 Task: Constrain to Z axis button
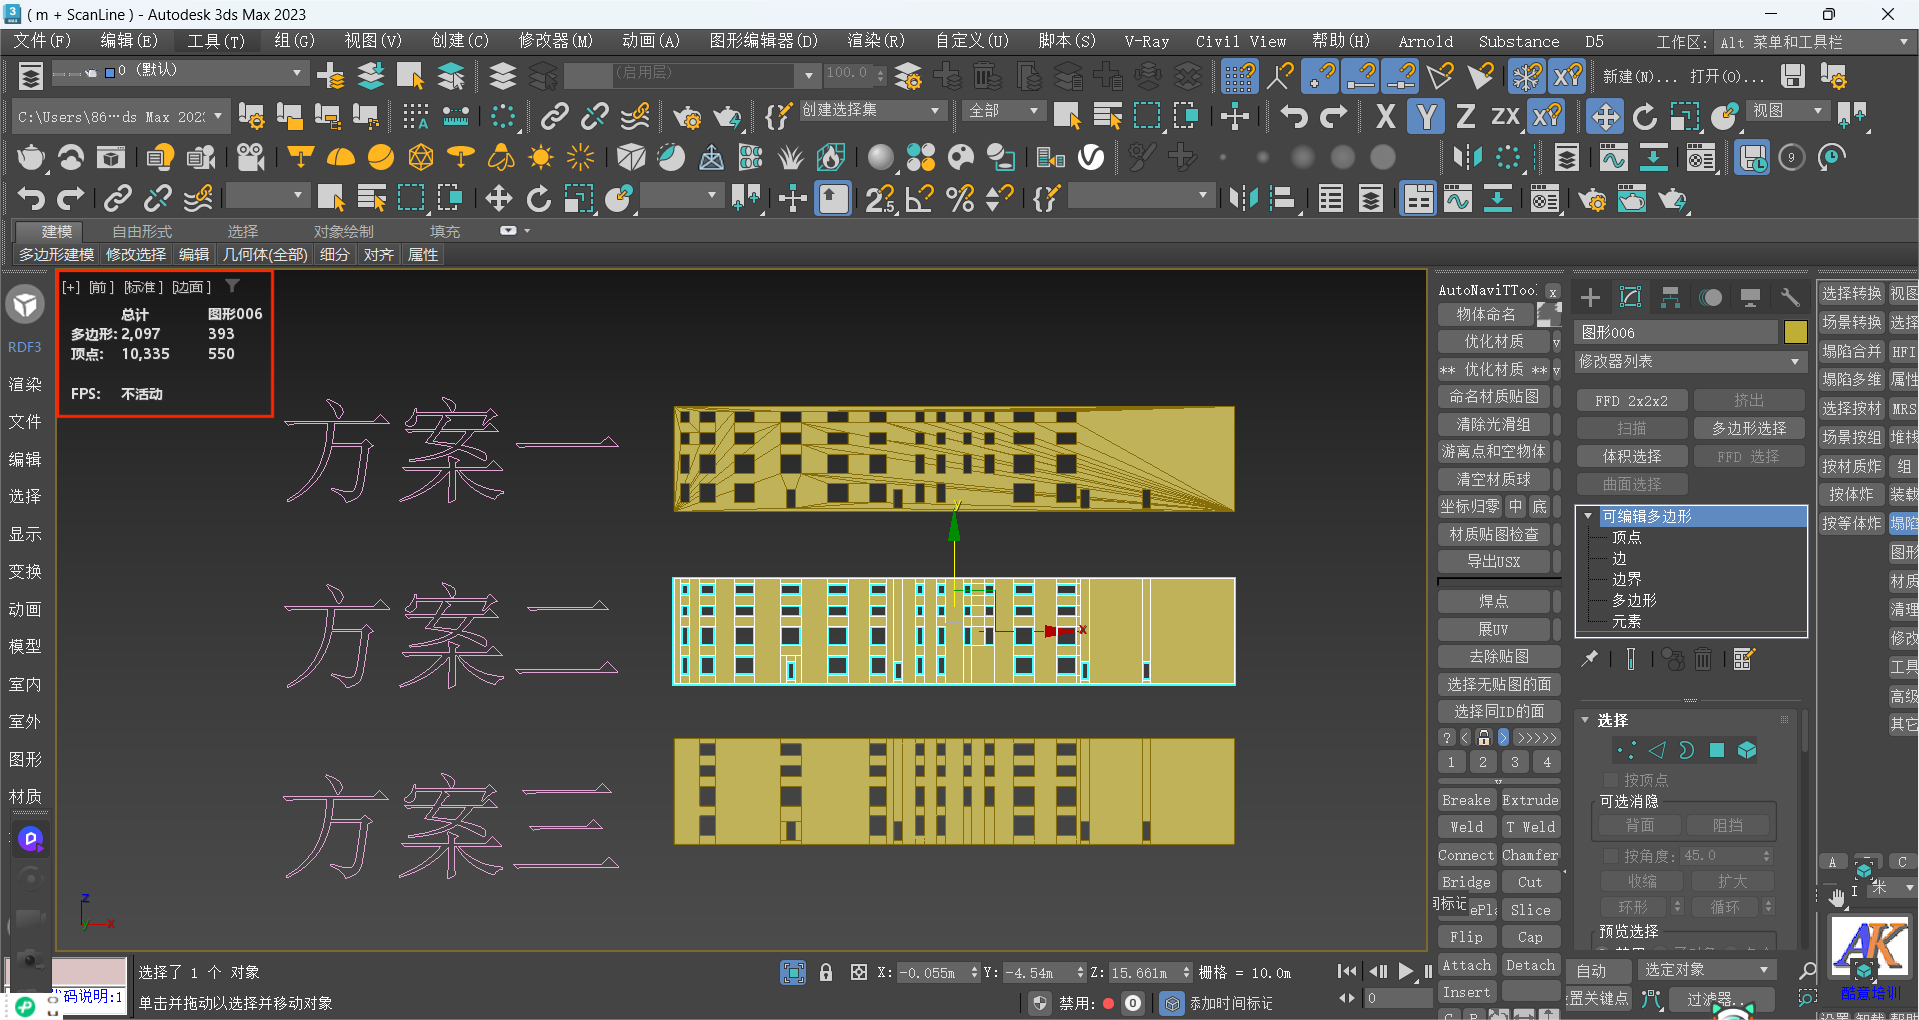(x=1465, y=117)
